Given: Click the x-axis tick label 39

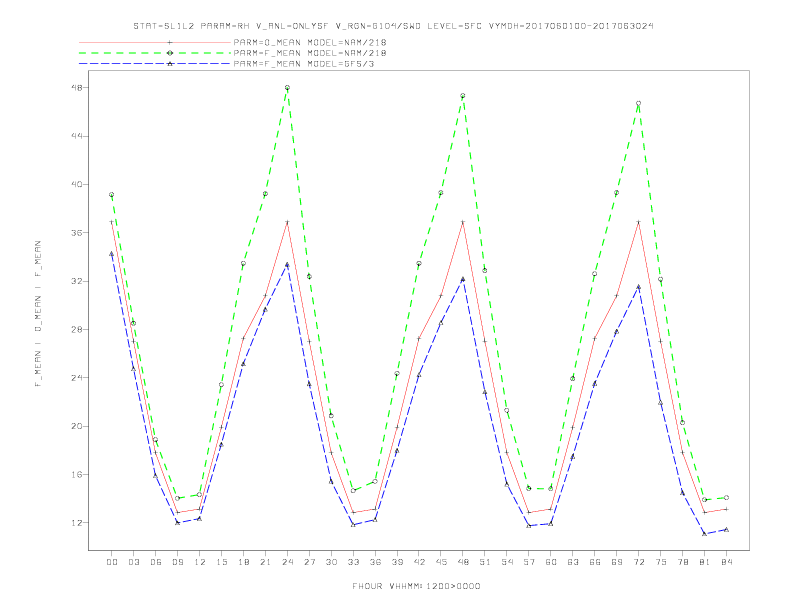Looking at the screenshot, I should (397, 562).
